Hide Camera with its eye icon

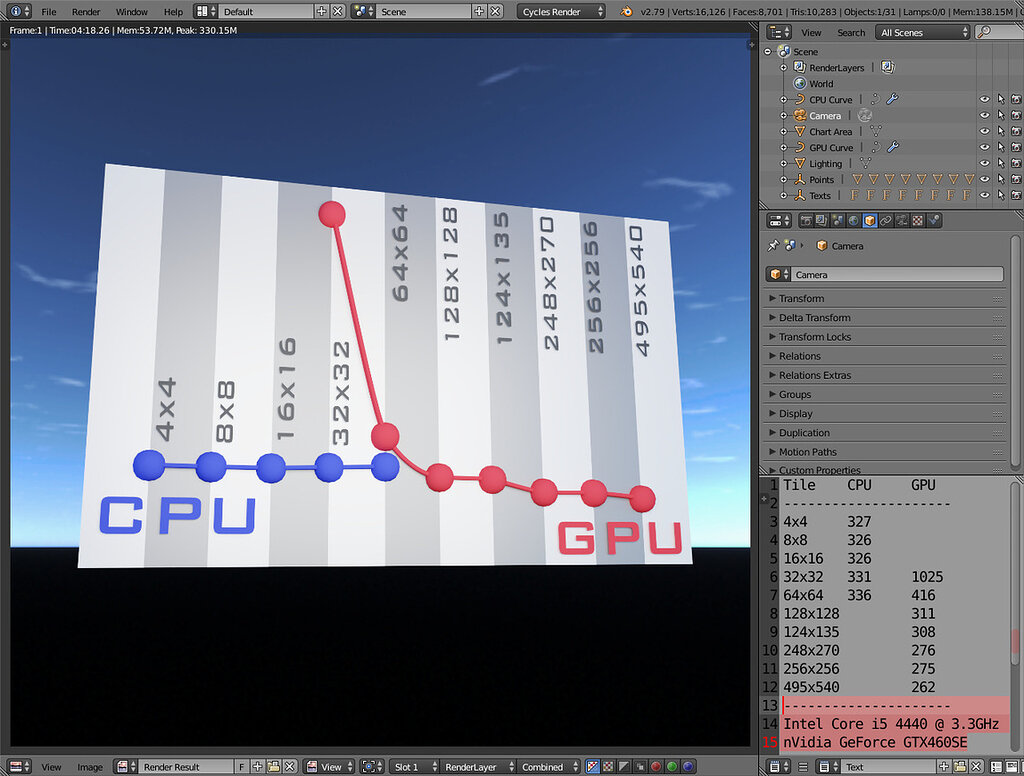(x=984, y=115)
